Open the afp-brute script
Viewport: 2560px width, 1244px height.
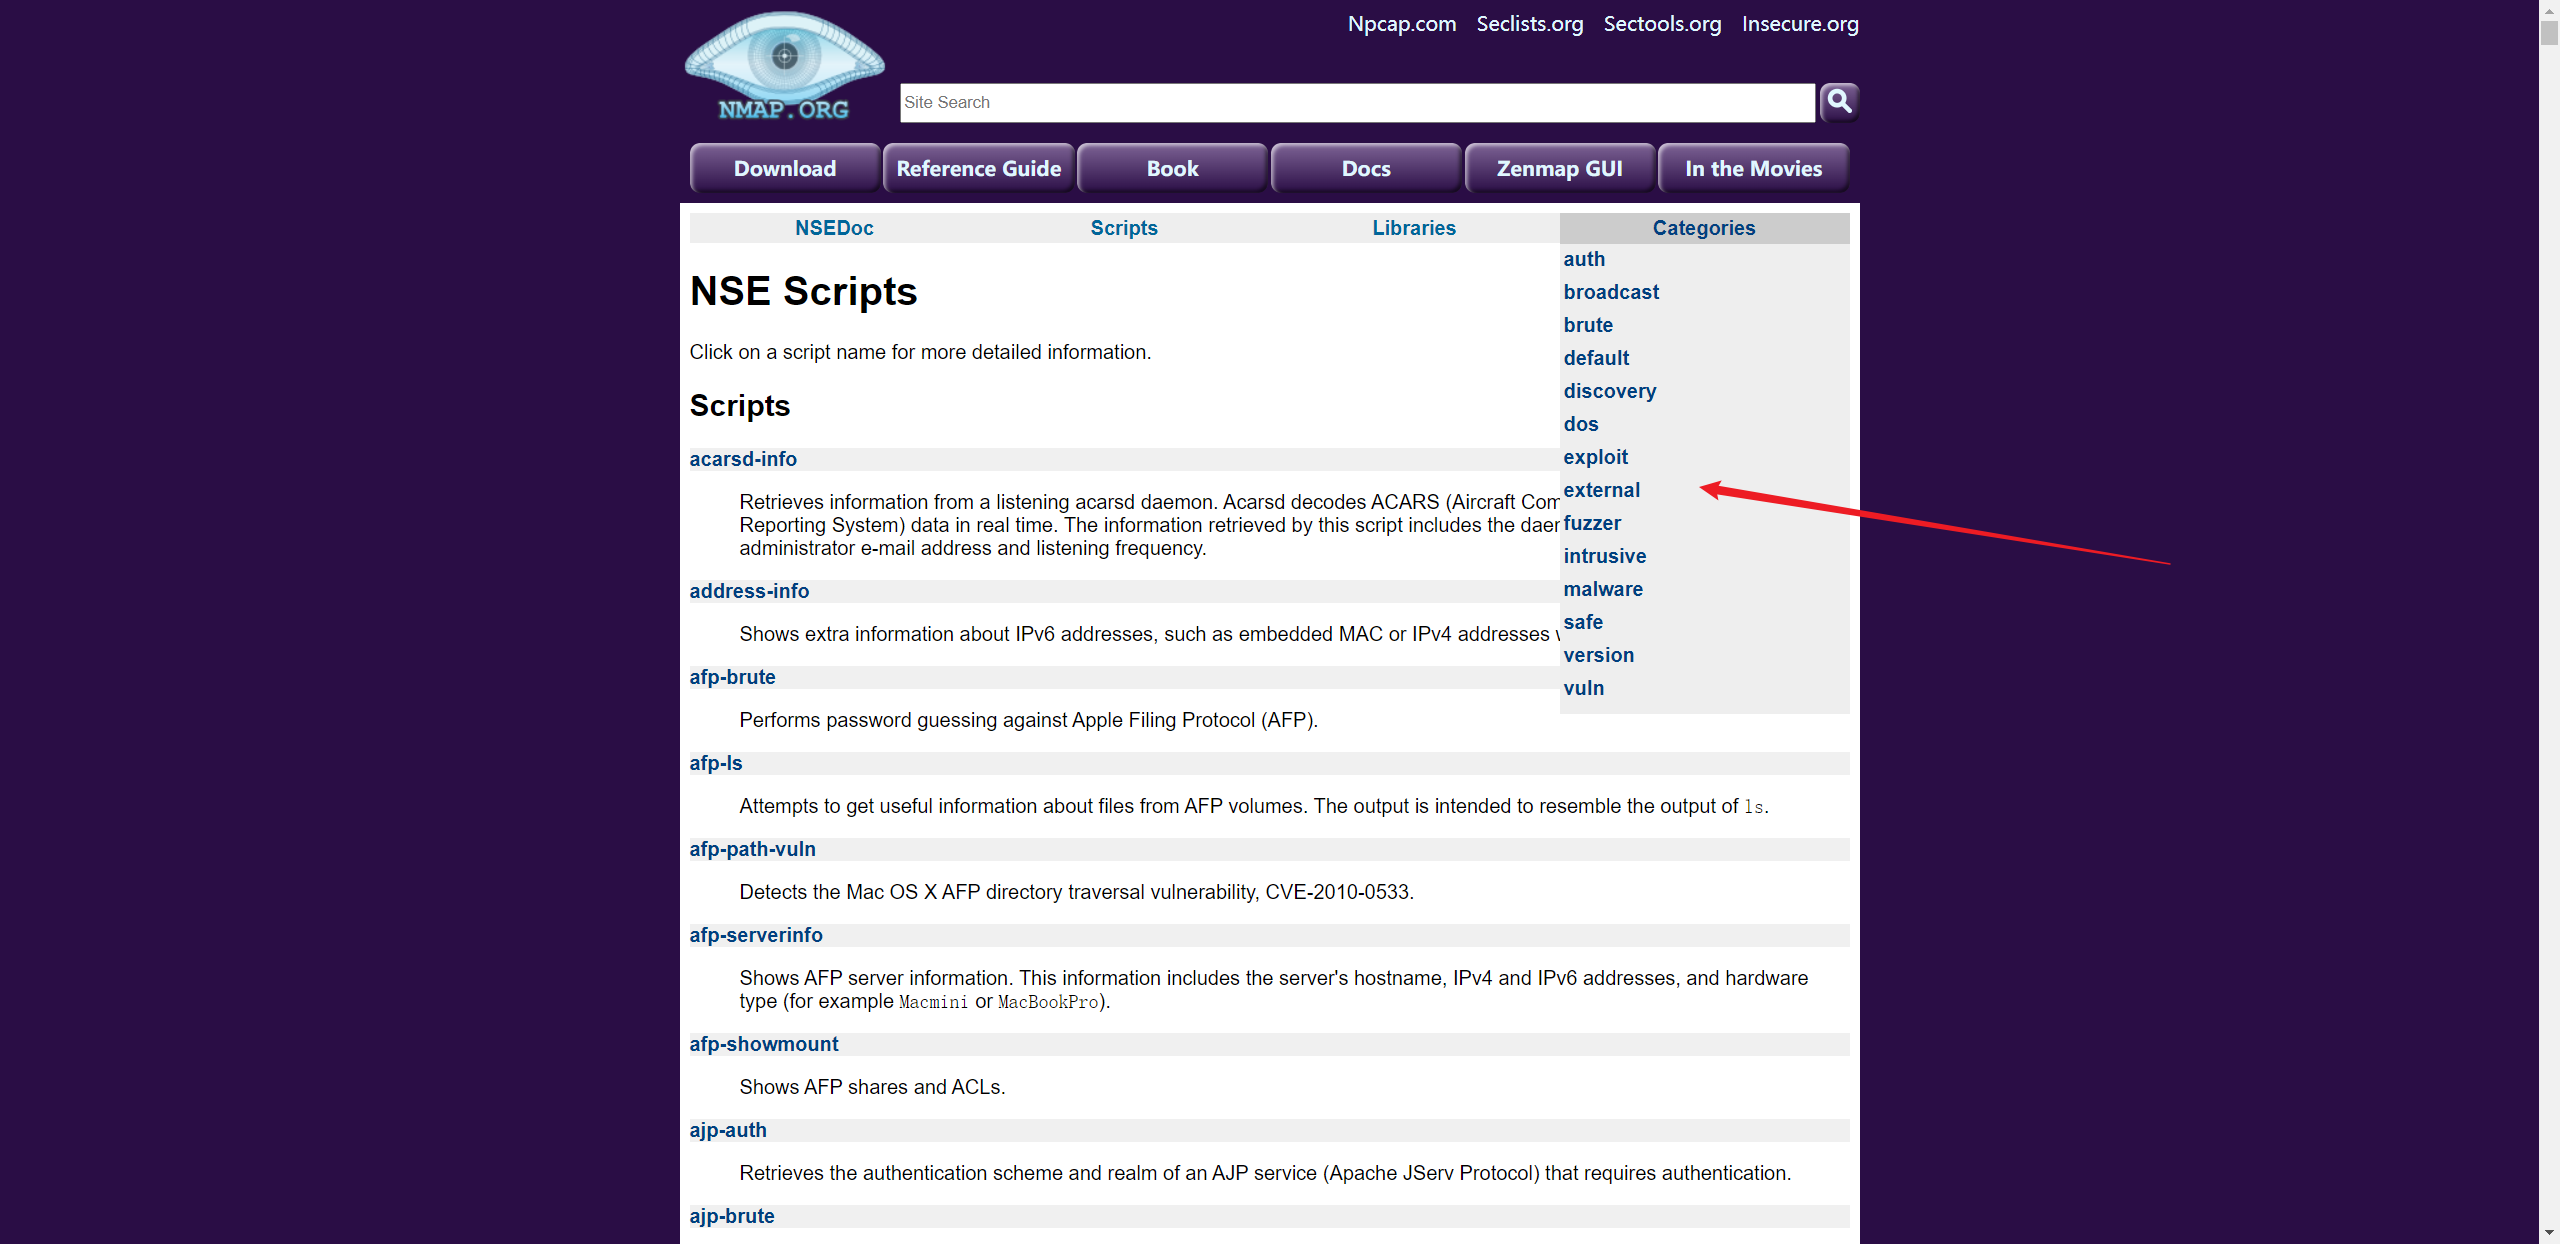pos(732,677)
